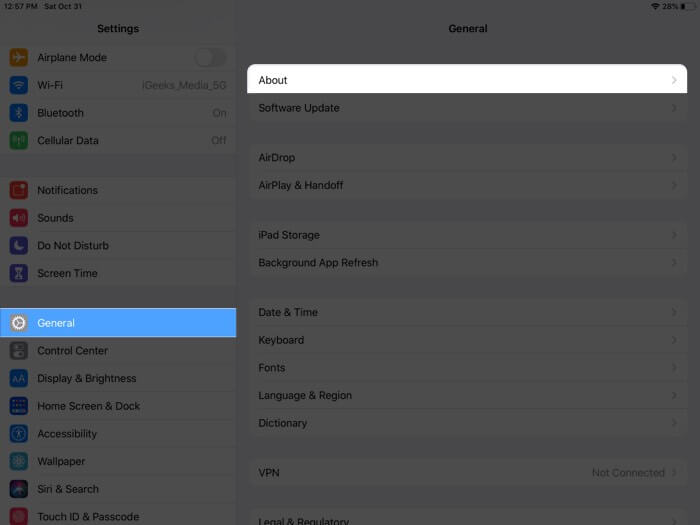700x525 pixels.
Task: Open Background App Refresh settings
Action: (x=467, y=262)
